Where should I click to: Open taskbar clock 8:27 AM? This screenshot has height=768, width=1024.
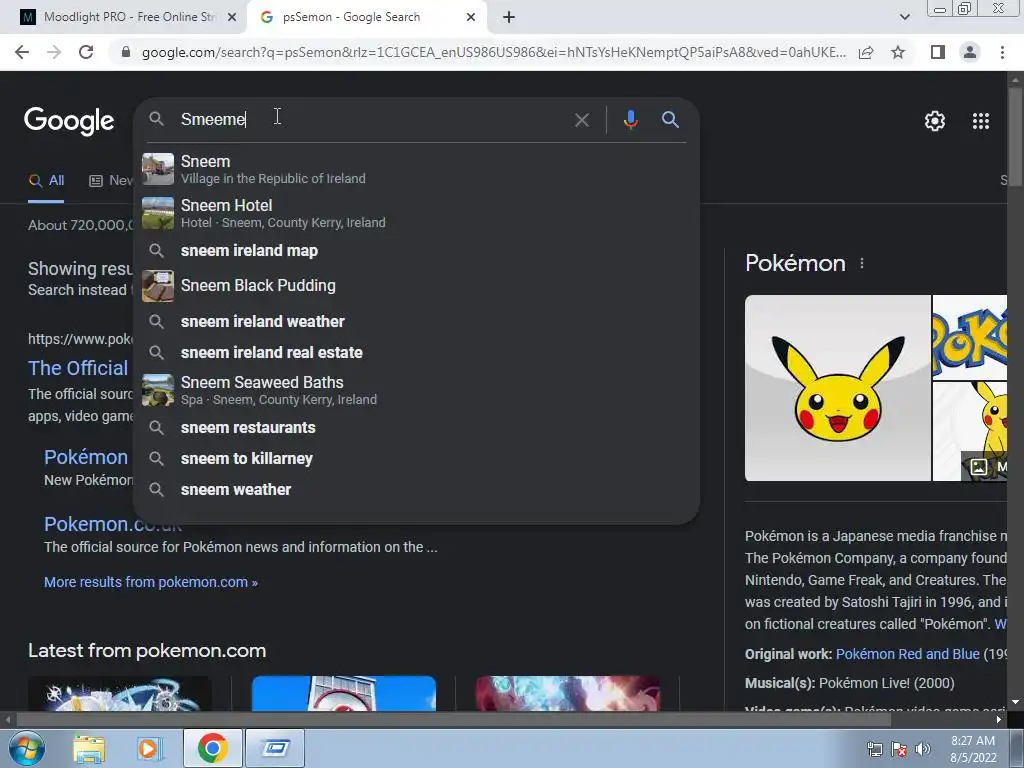973,749
